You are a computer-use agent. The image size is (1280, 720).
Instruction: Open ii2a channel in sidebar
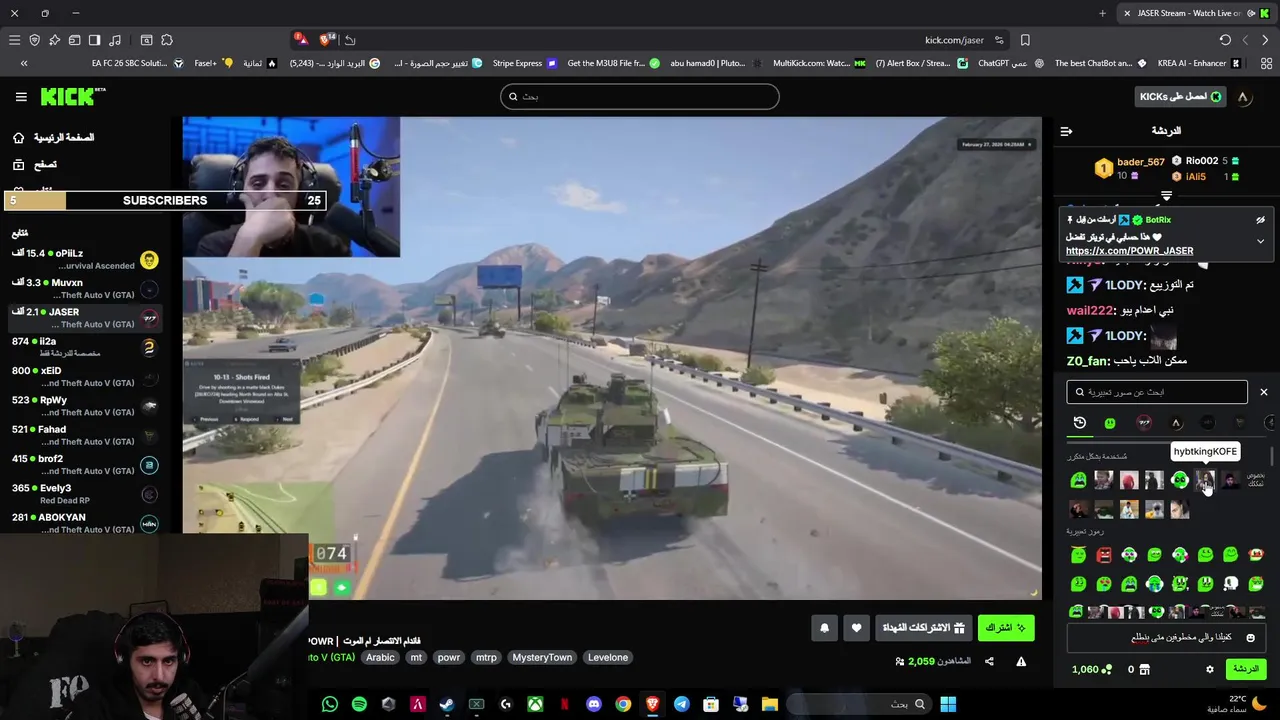(x=85, y=347)
